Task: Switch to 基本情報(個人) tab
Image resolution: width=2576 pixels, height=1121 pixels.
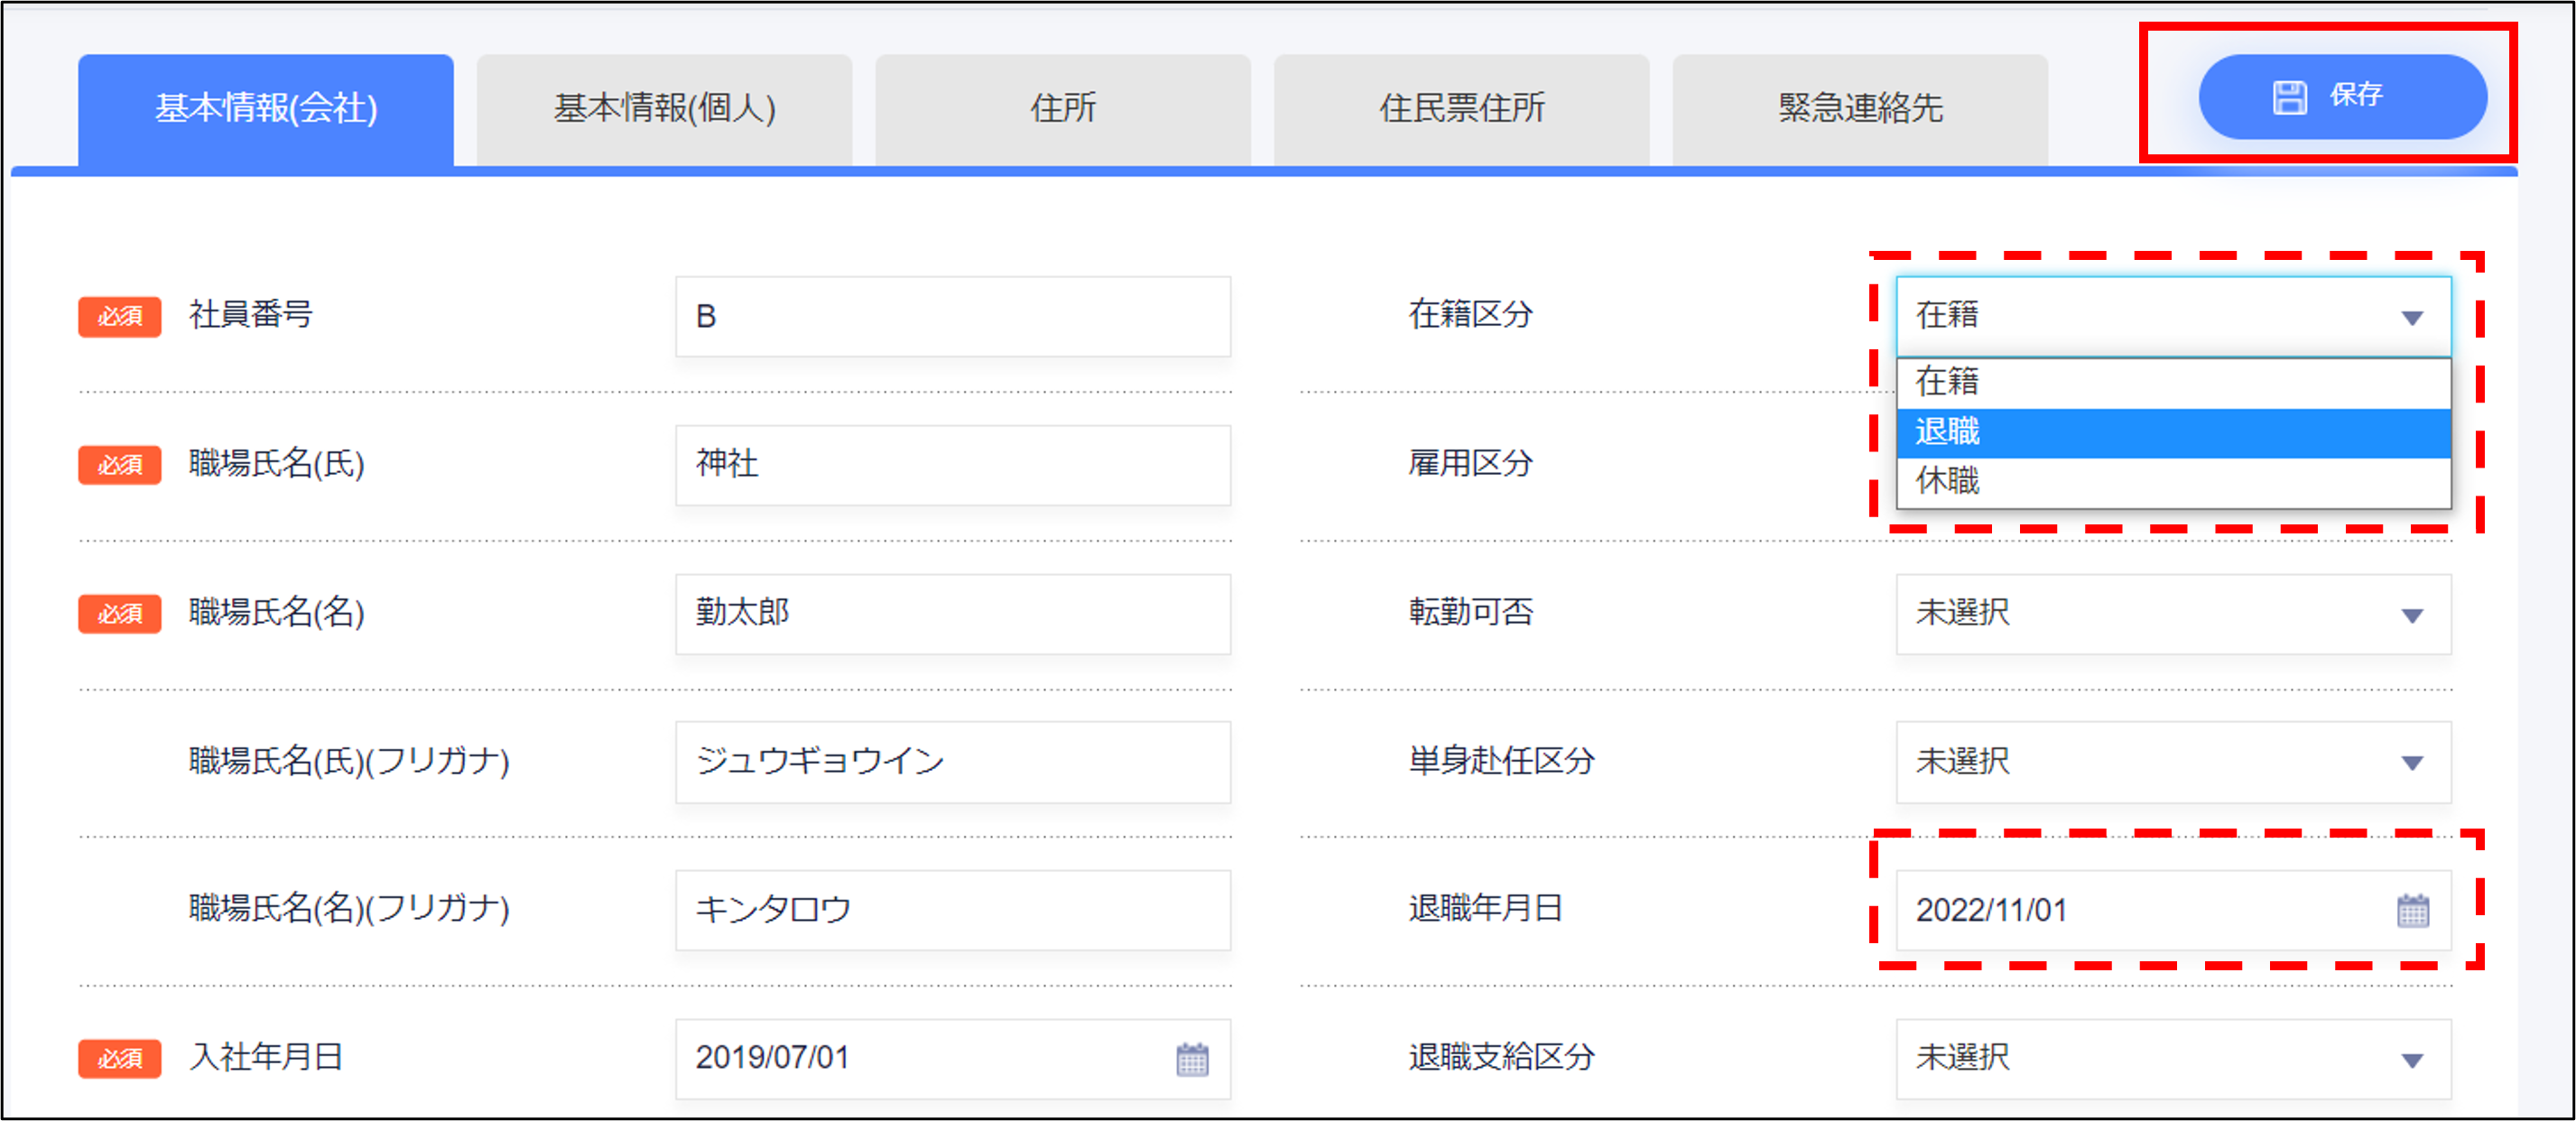Action: (664, 109)
